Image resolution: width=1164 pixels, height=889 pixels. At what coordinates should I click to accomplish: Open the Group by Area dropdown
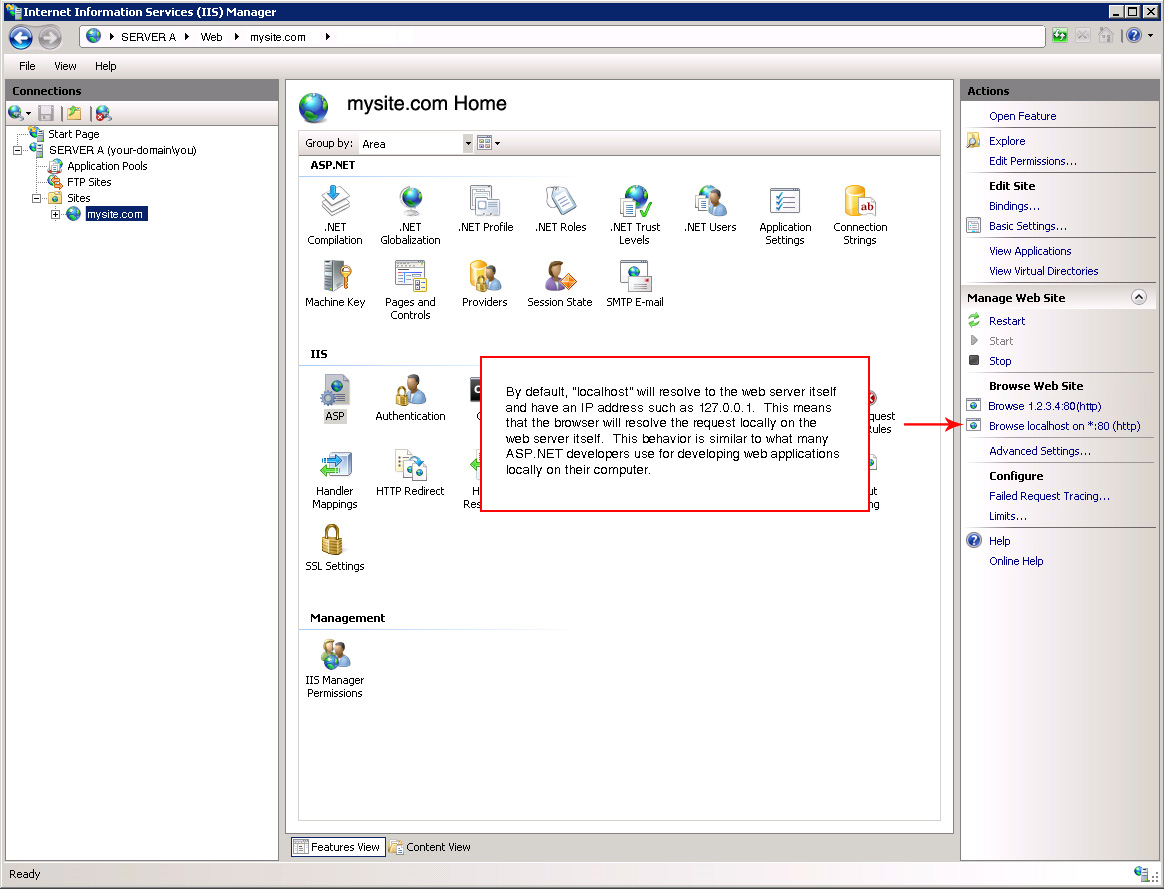point(468,143)
